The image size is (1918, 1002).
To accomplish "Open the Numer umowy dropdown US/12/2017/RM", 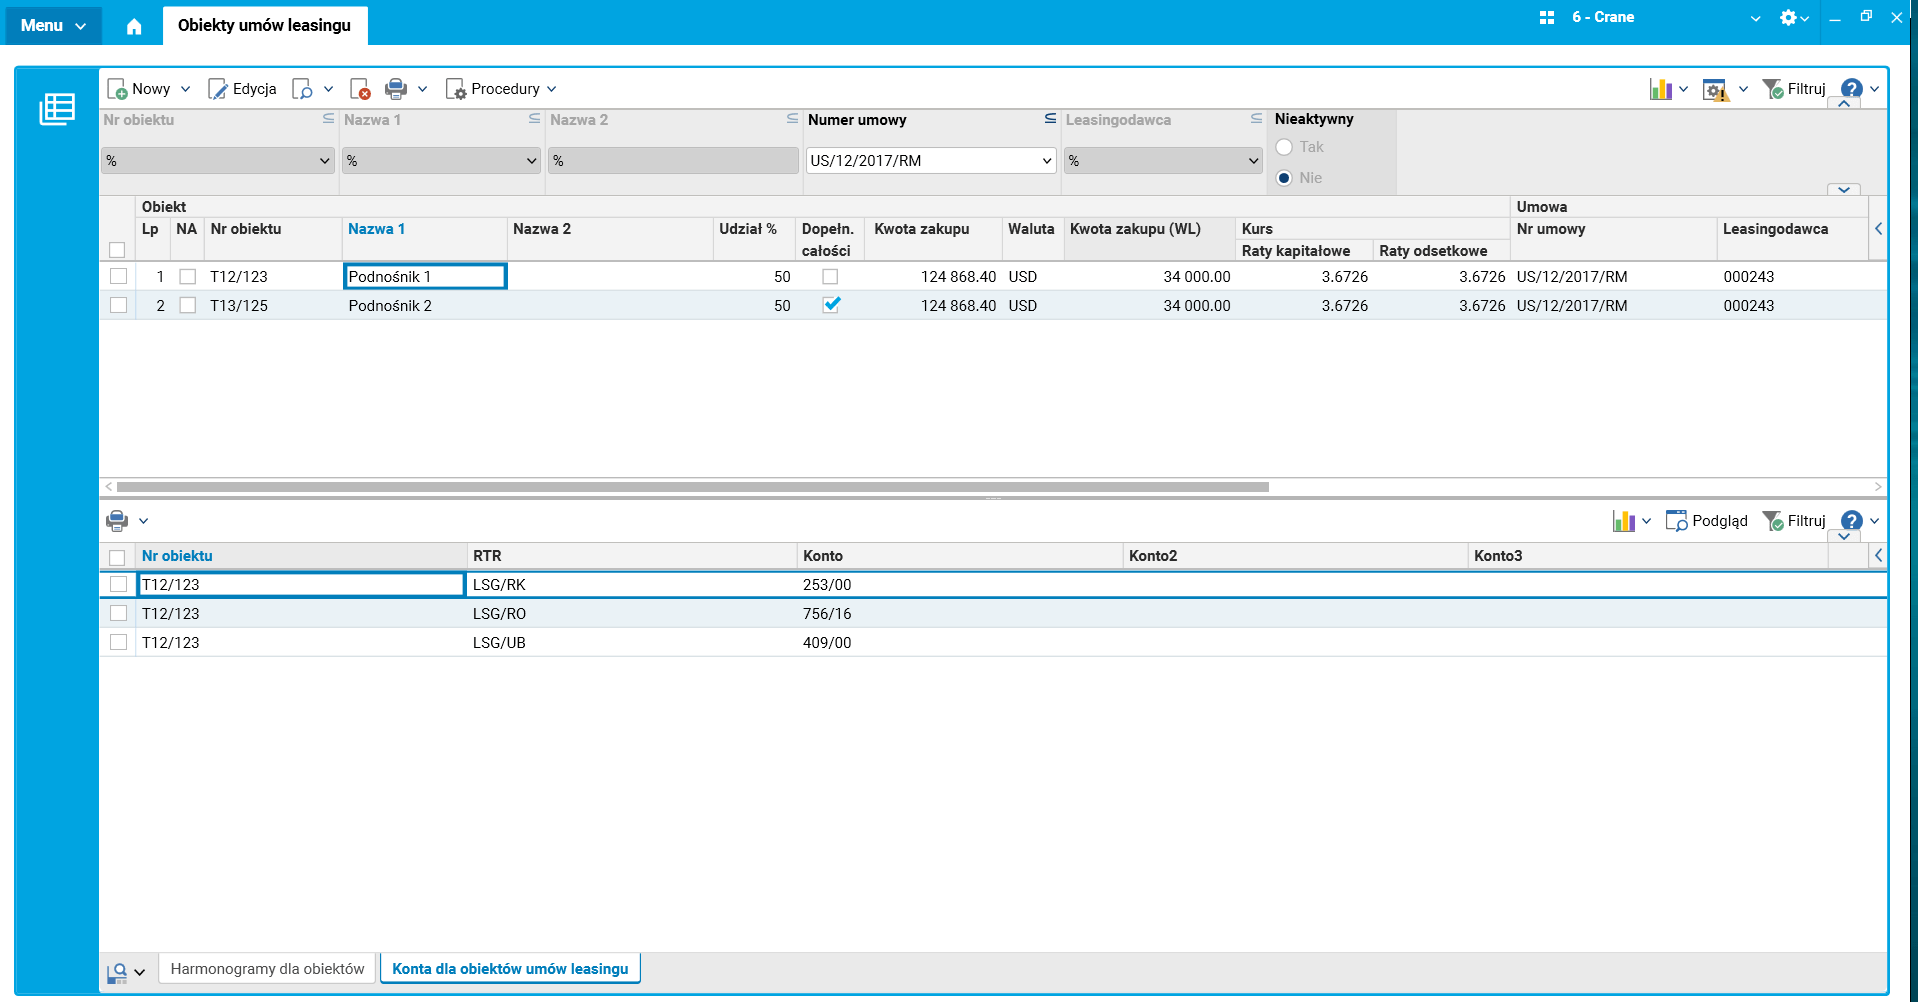I will click(1046, 161).
